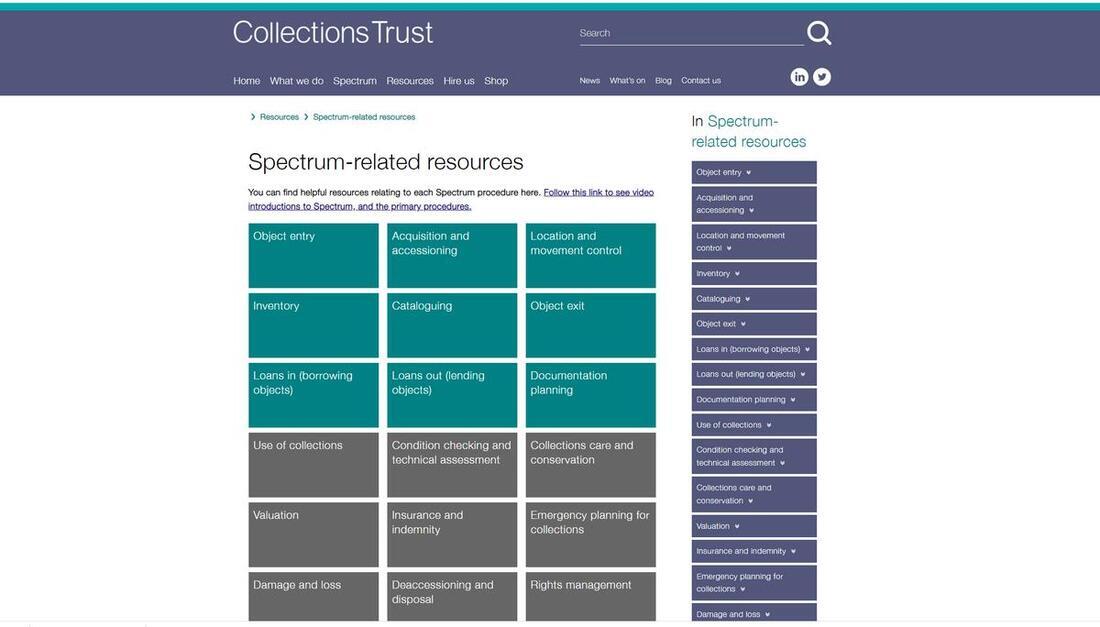Open the Emergency planning for collections tile
The width and height of the screenshot is (1100, 627).
(591, 534)
